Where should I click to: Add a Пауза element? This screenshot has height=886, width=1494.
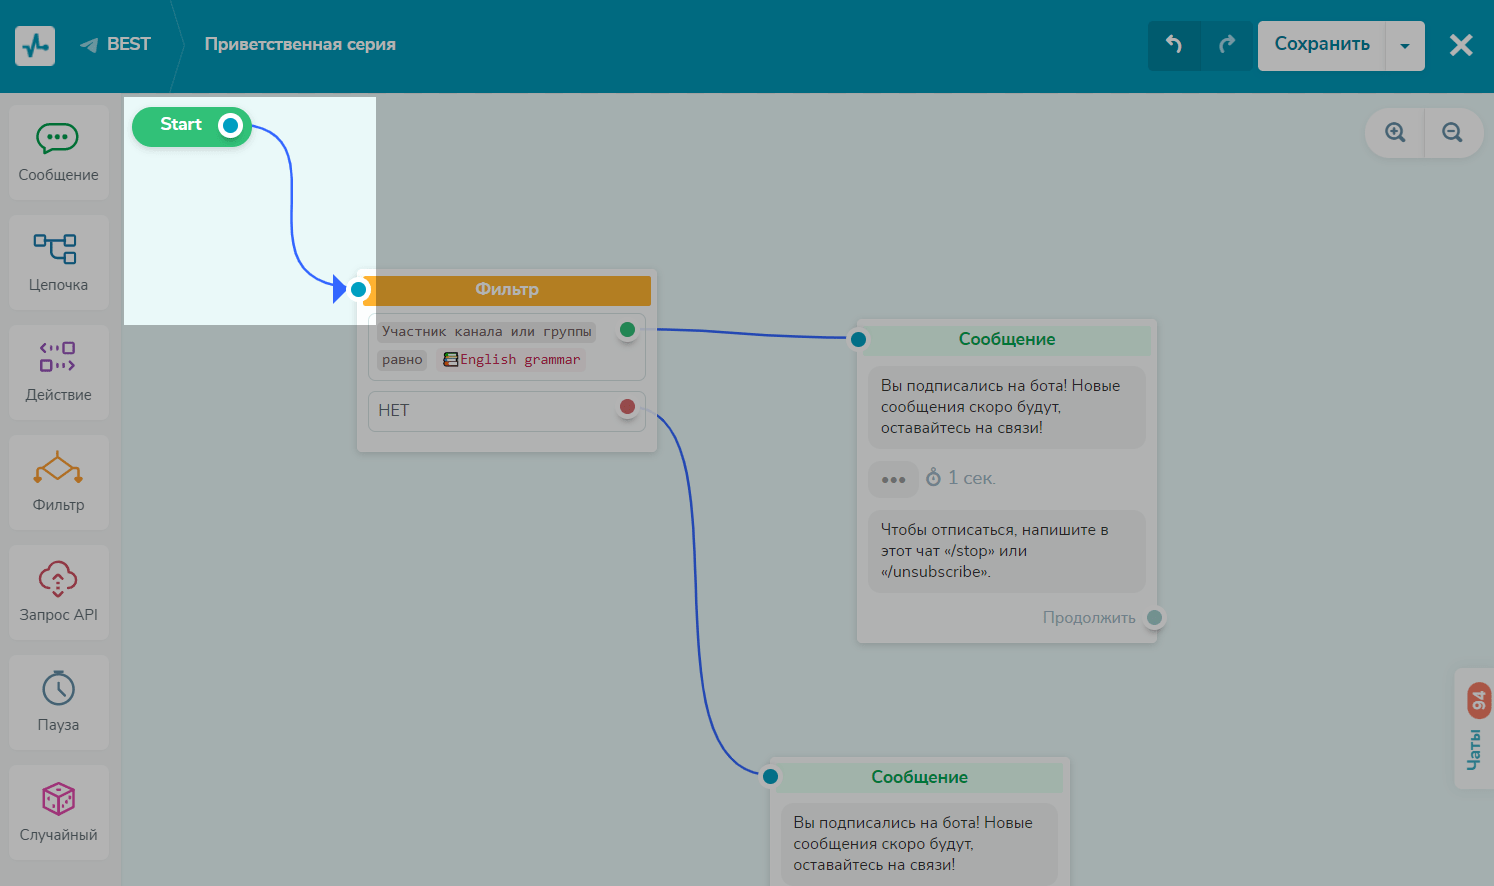[58, 702]
